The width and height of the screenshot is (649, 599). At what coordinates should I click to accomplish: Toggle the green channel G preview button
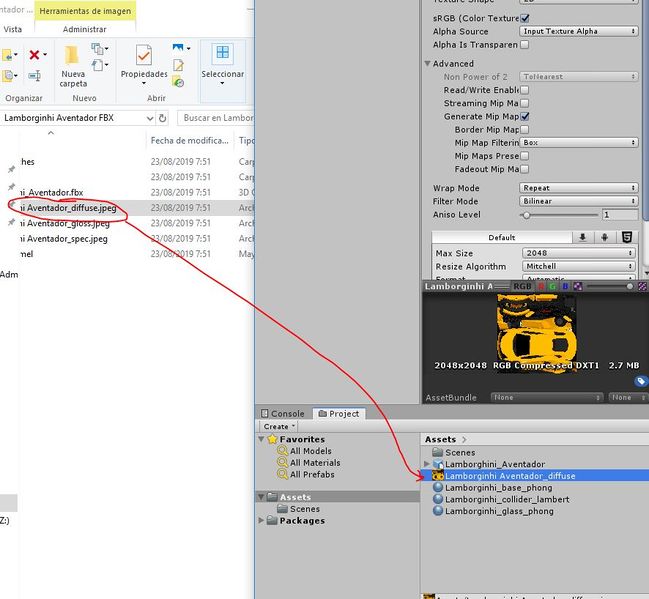point(552,286)
